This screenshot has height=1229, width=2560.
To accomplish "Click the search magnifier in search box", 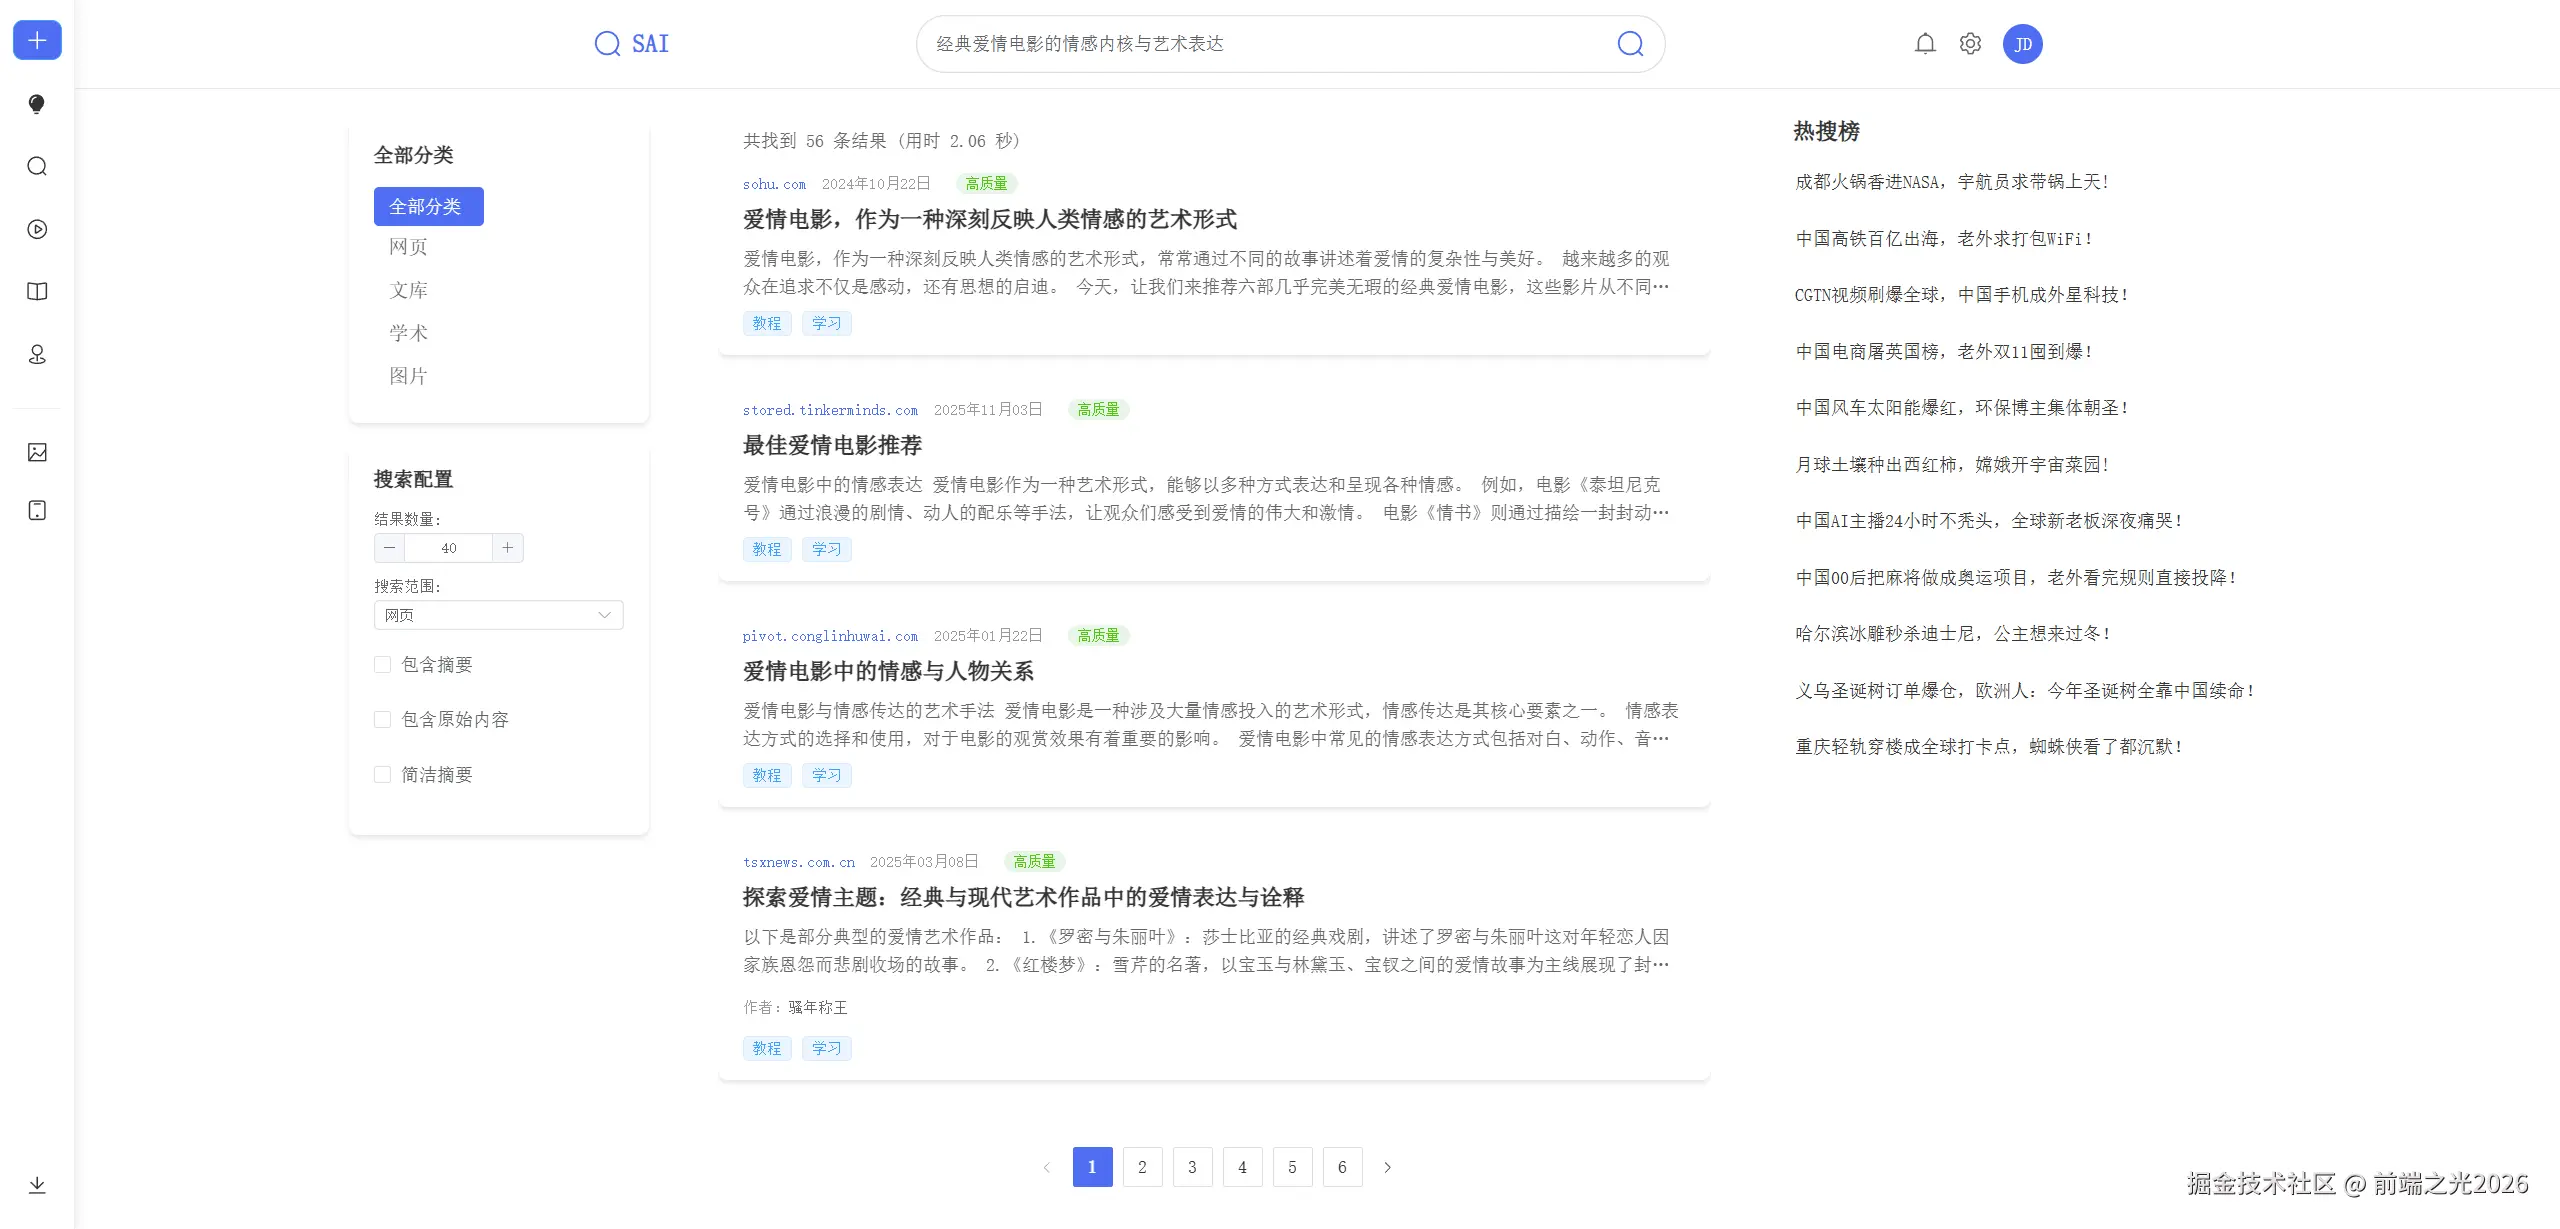I will [1630, 44].
